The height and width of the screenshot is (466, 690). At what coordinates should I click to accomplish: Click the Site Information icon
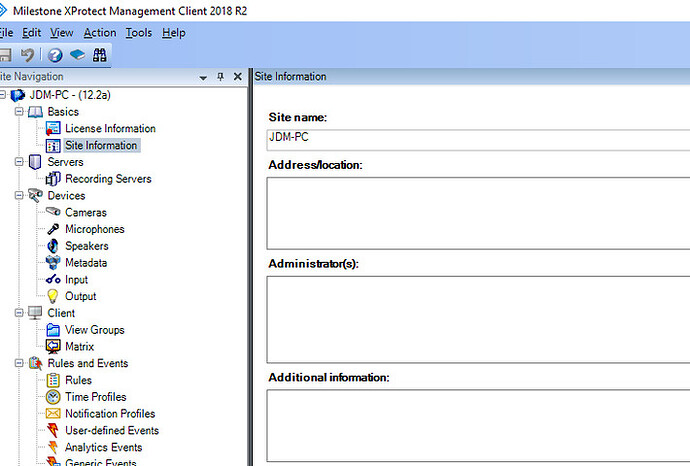53,145
